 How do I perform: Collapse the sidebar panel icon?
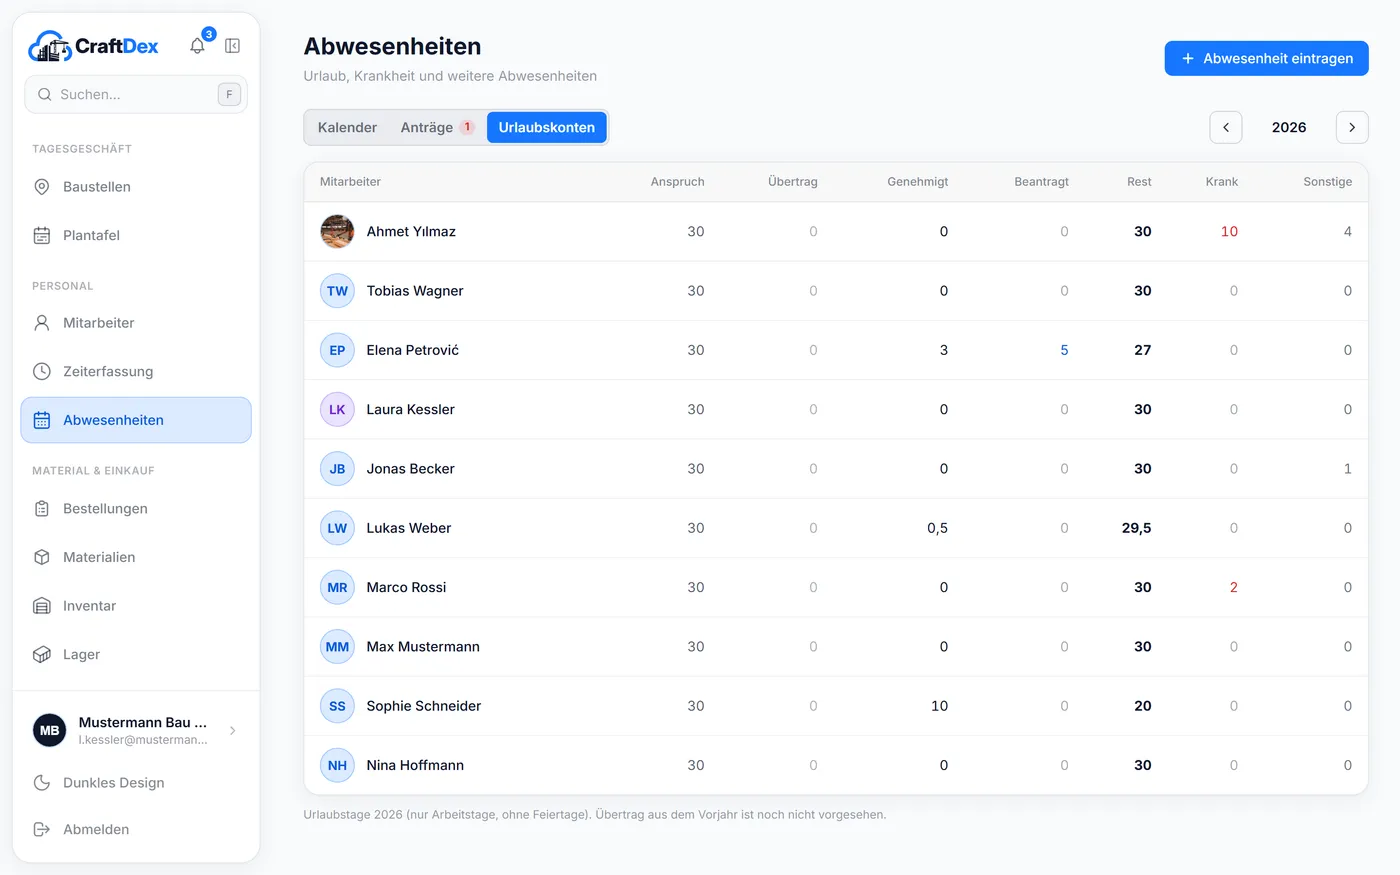point(232,46)
